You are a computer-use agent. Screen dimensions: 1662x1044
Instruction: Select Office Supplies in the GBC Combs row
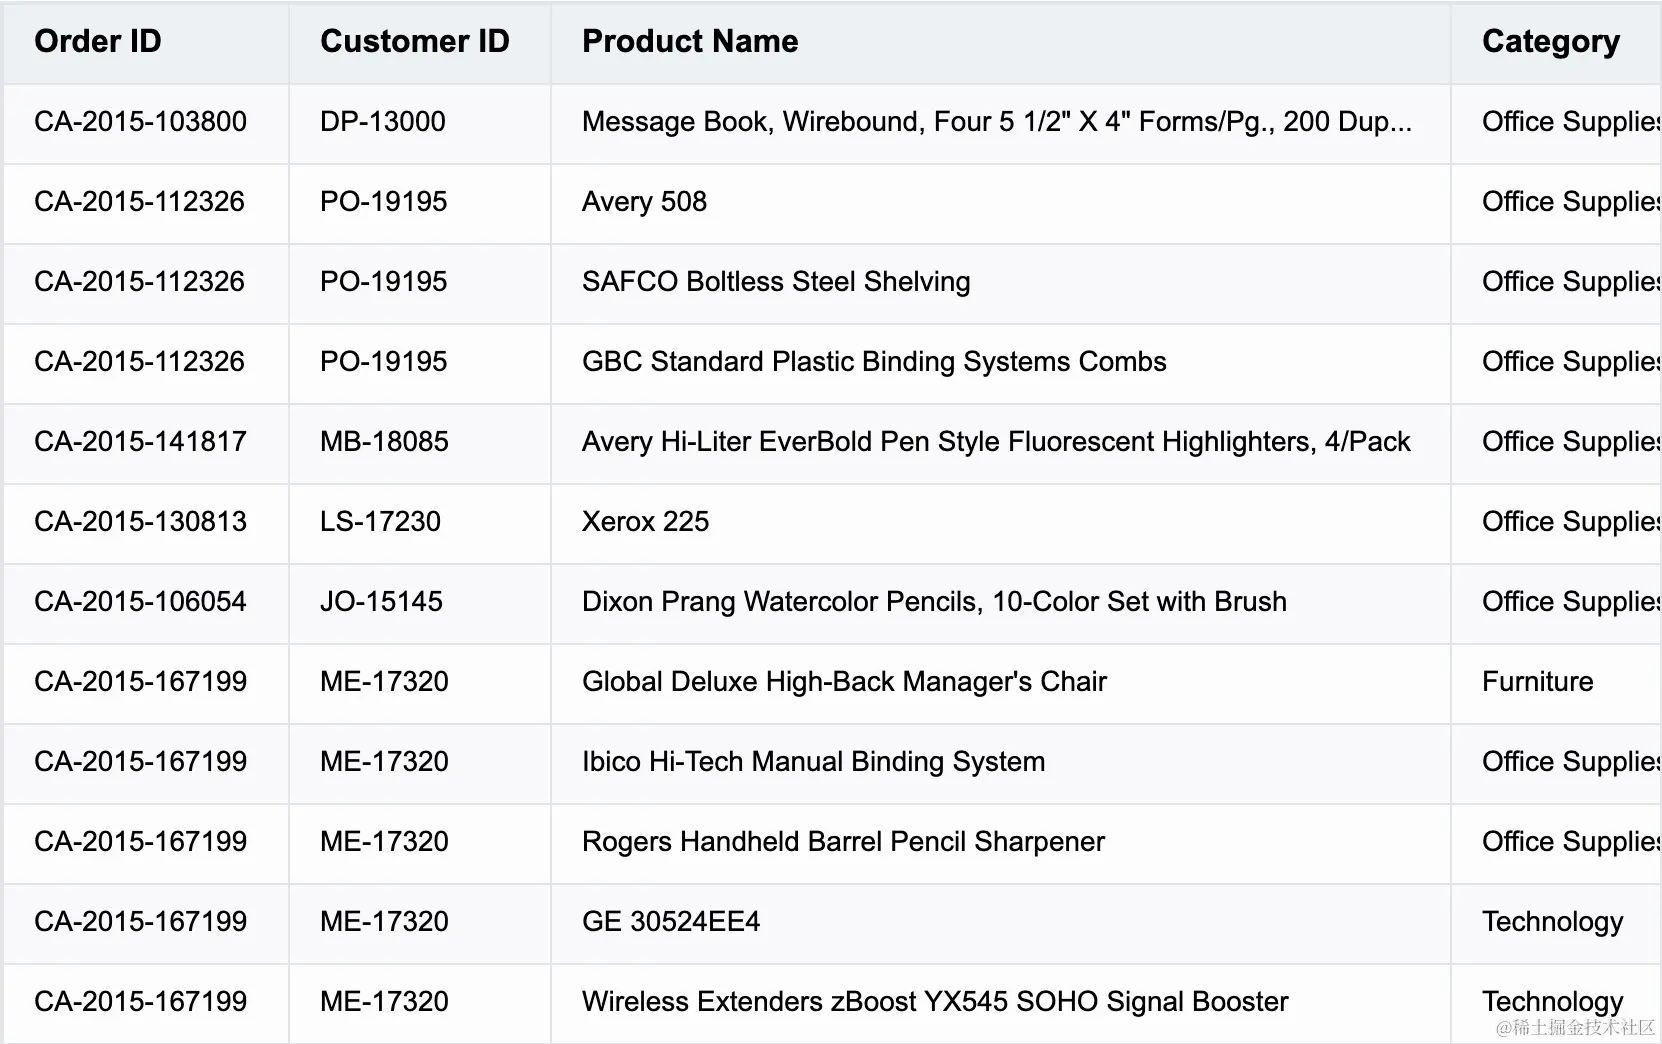[x=1557, y=364]
